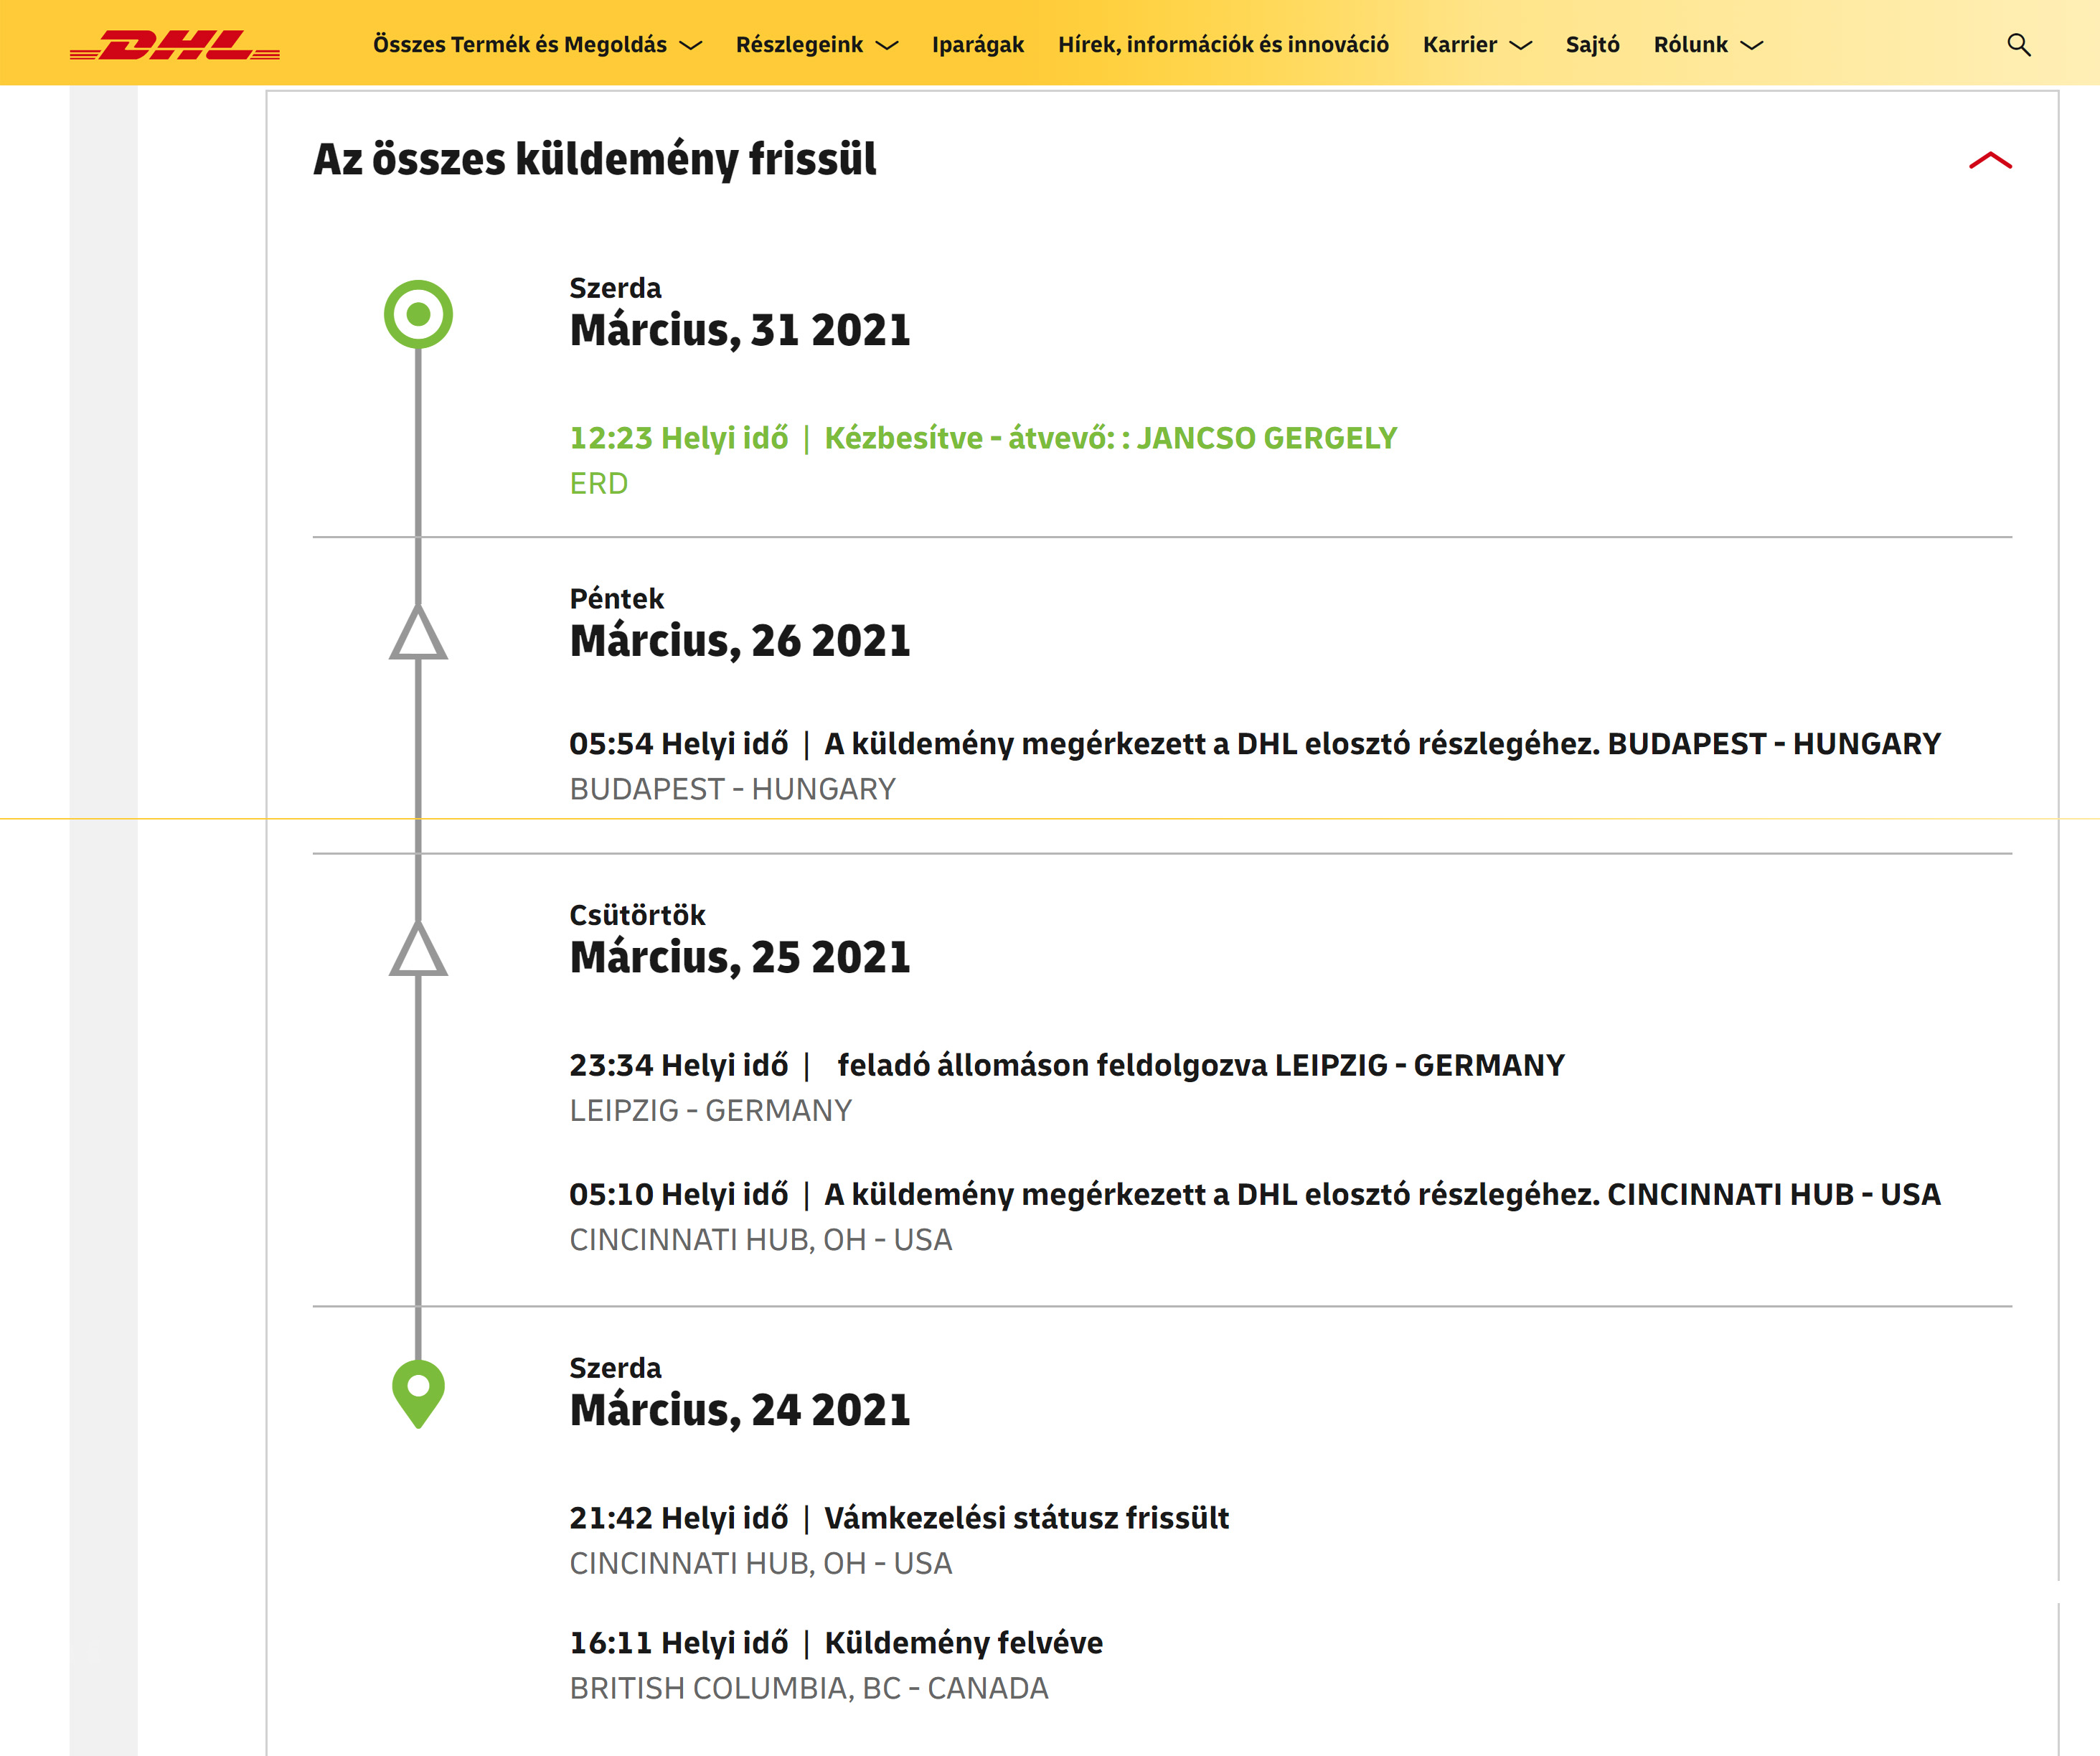Collapse the Az összes küldemény frissül section
The width and height of the screenshot is (2100, 1756).
[1990, 160]
